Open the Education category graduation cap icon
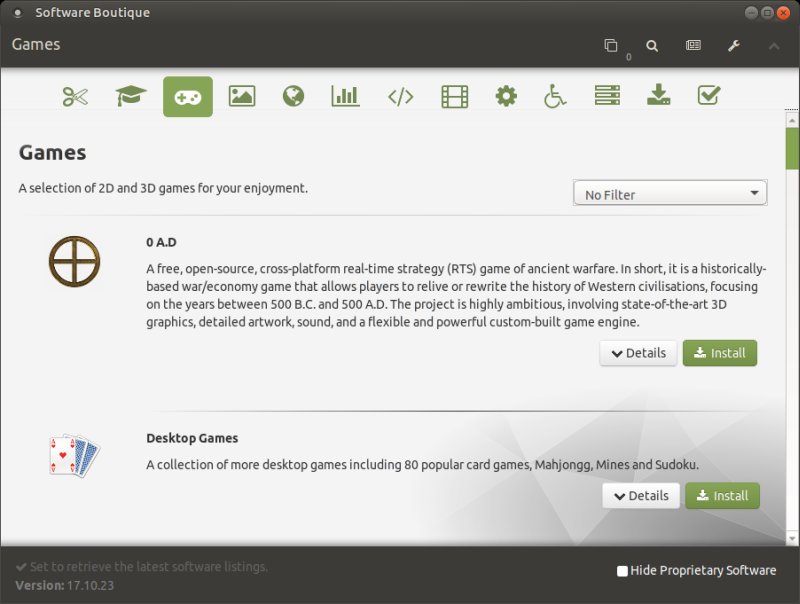This screenshot has height=604, width=800. click(x=131, y=96)
